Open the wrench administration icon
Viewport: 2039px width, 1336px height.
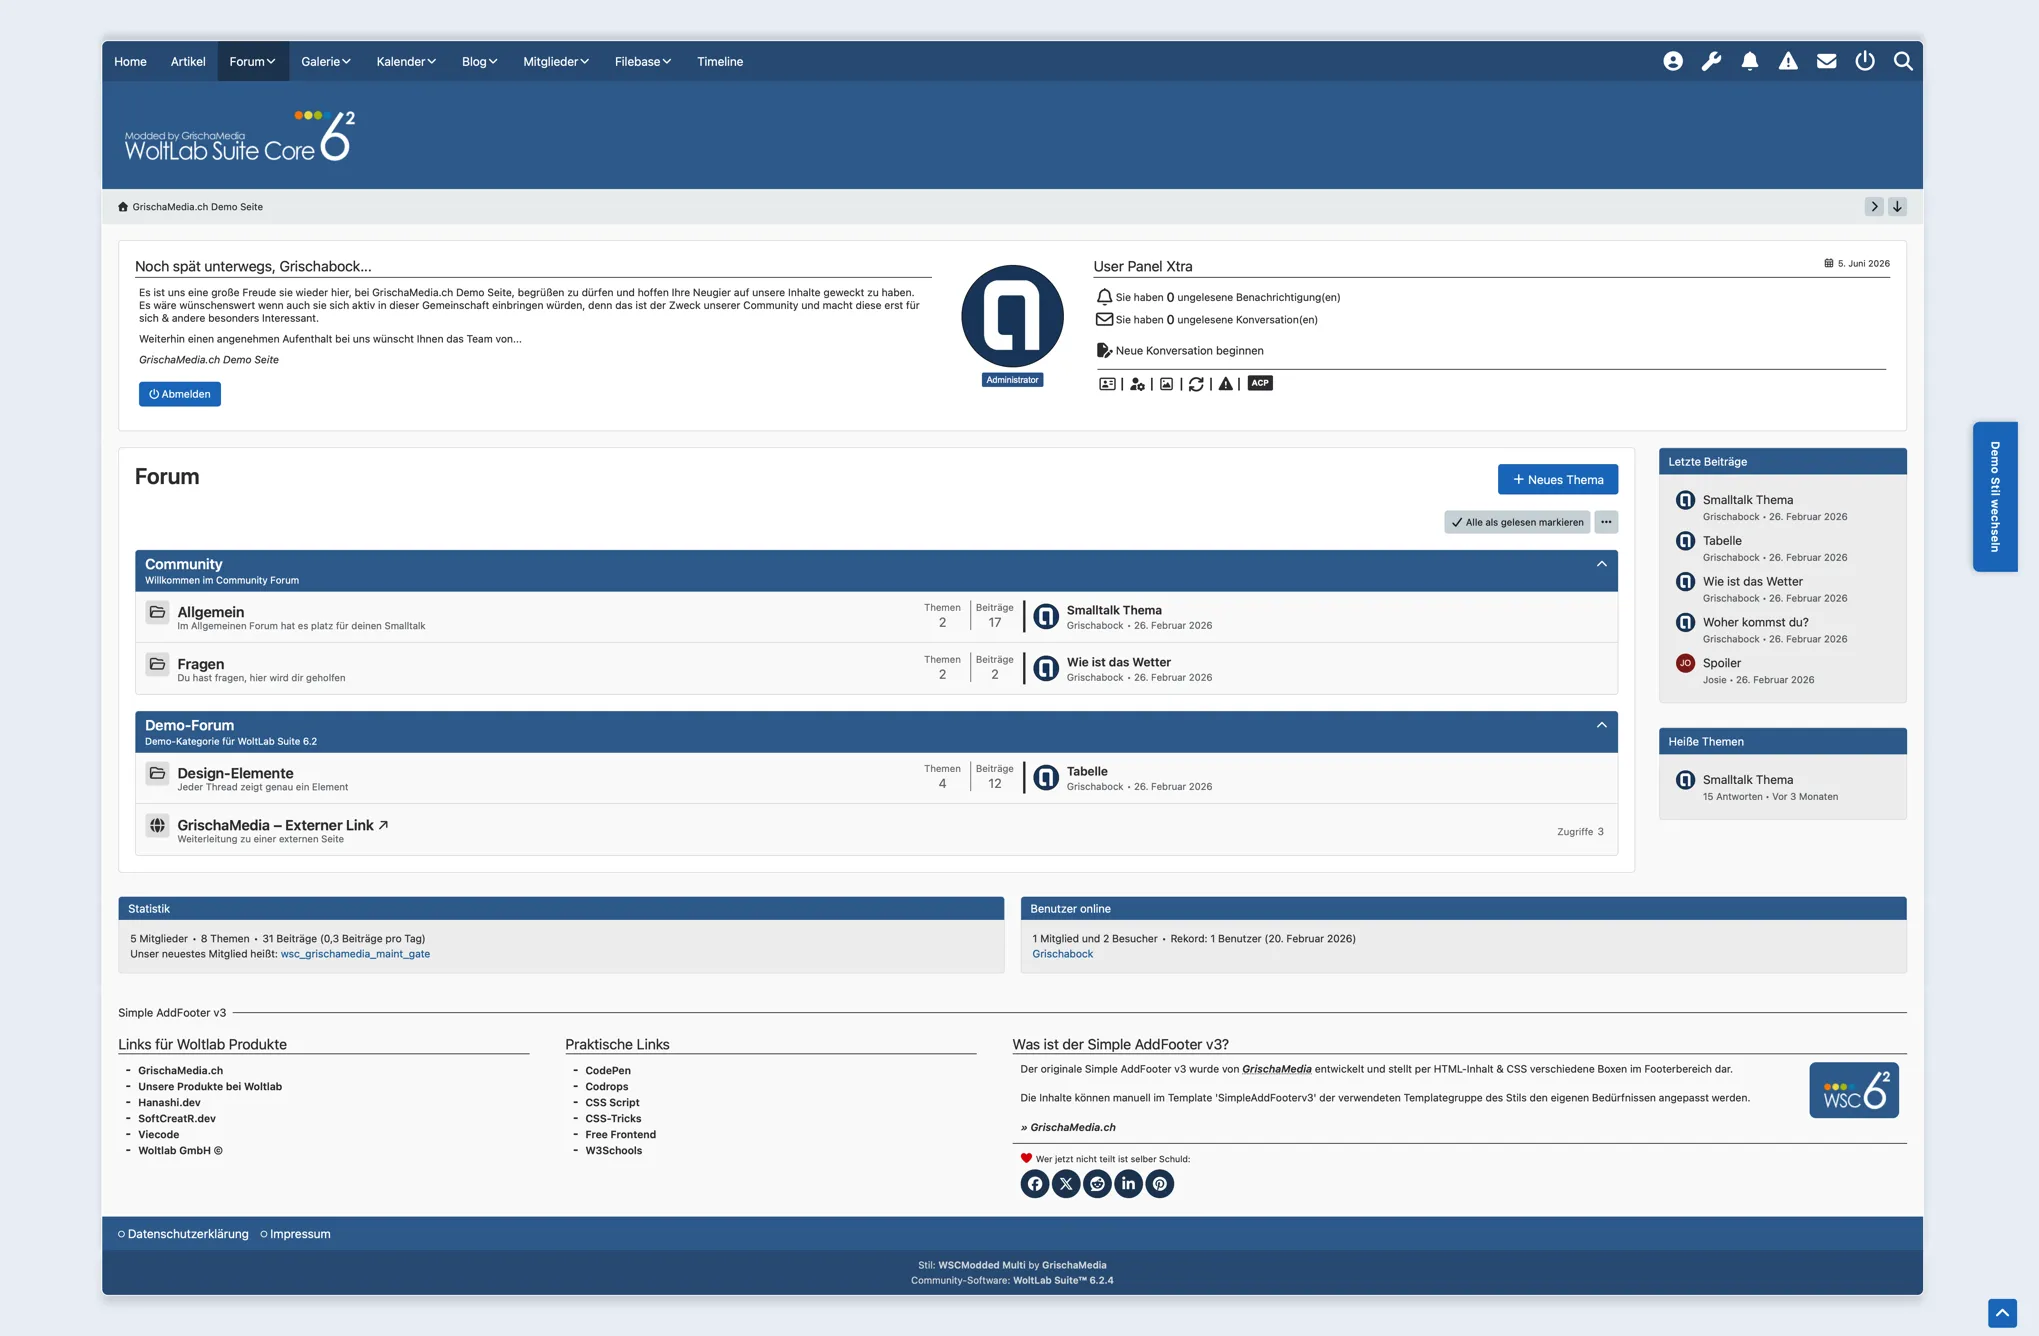(x=1711, y=61)
